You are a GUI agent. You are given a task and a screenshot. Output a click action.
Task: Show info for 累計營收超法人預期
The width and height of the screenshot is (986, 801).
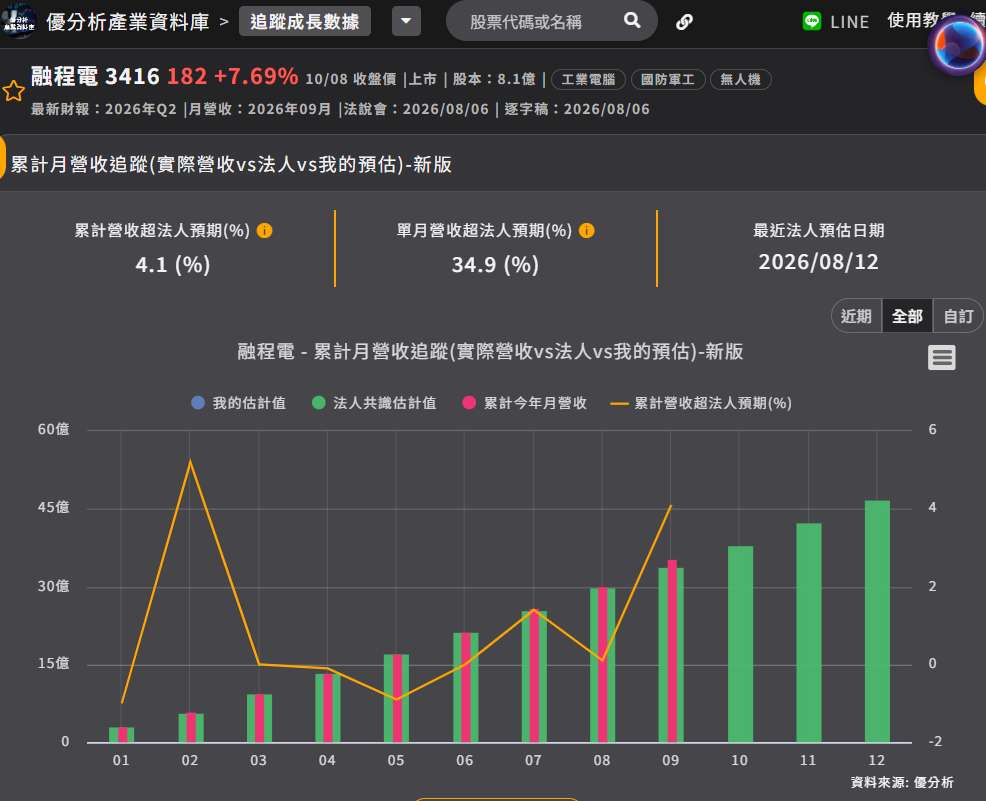[x=265, y=231]
